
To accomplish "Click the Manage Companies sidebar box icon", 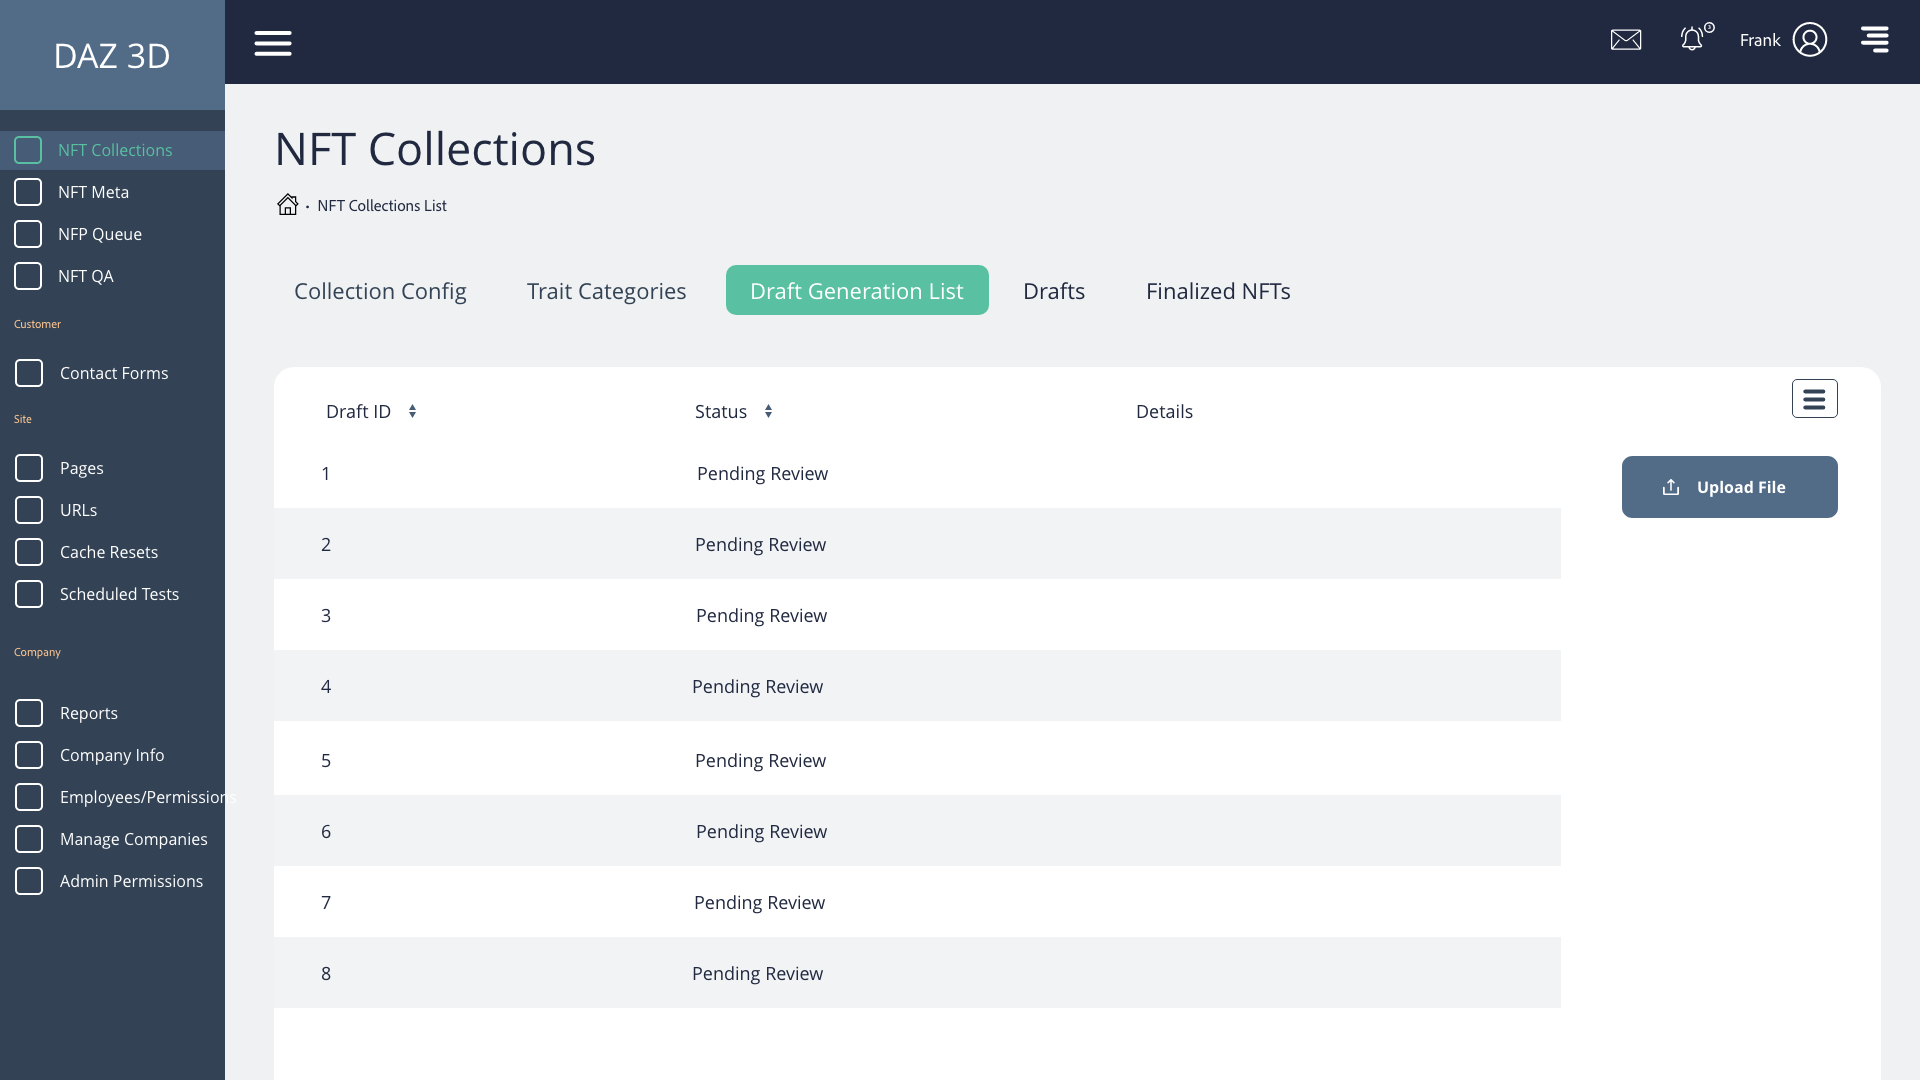I will click(x=29, y=839).
